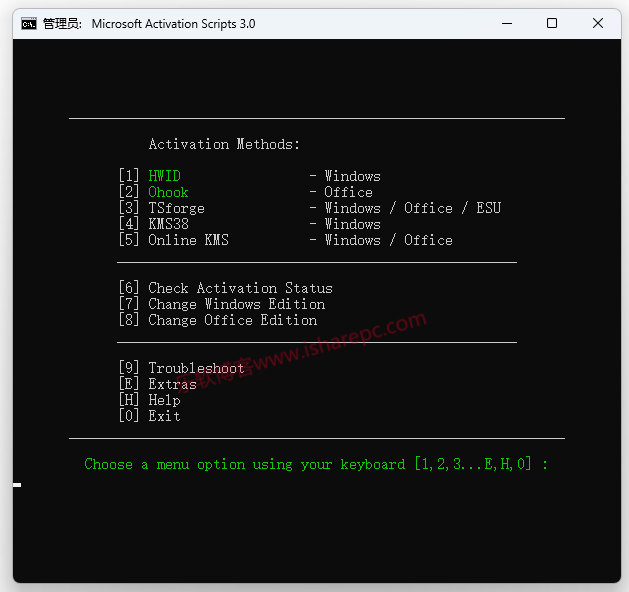
Task: Select the green HWID option text
Action: pyautogui.click(x=164, y=176)
